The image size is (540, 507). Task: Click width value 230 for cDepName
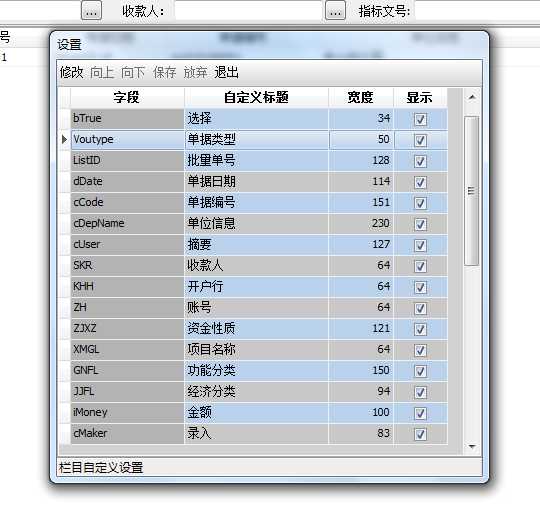point(361,224)
